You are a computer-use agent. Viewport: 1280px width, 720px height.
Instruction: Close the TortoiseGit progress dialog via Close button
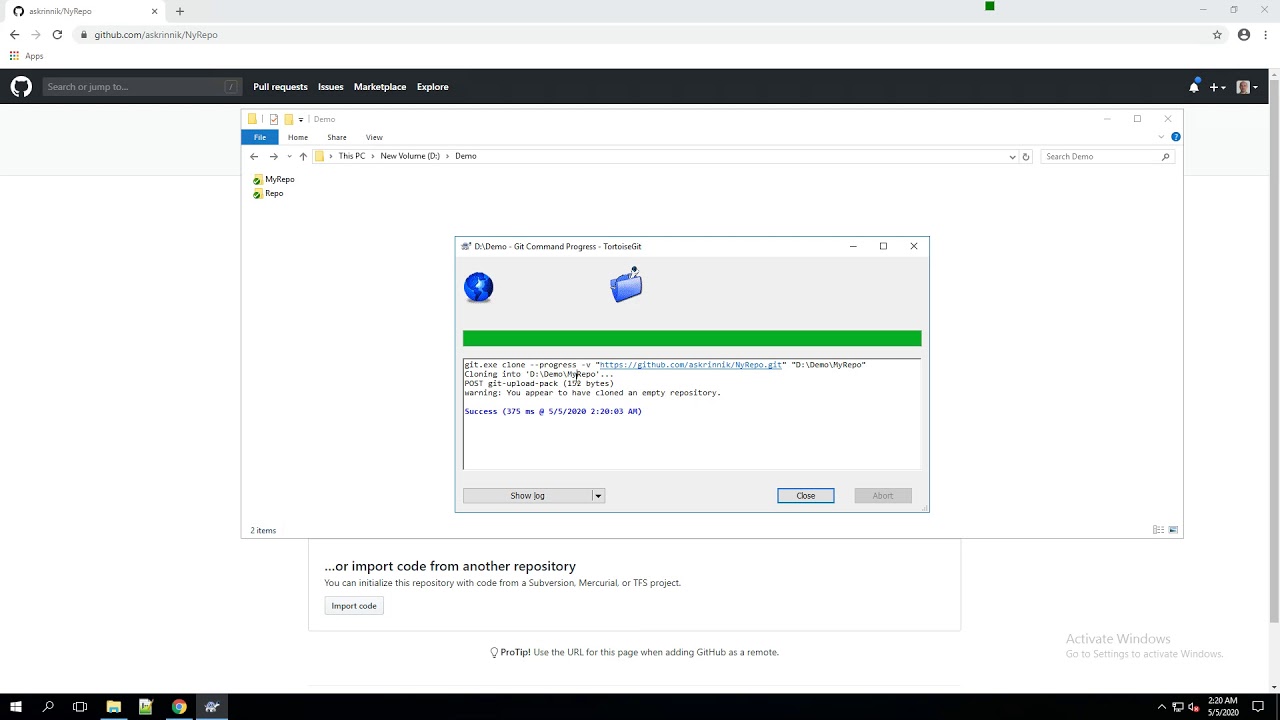805,495
